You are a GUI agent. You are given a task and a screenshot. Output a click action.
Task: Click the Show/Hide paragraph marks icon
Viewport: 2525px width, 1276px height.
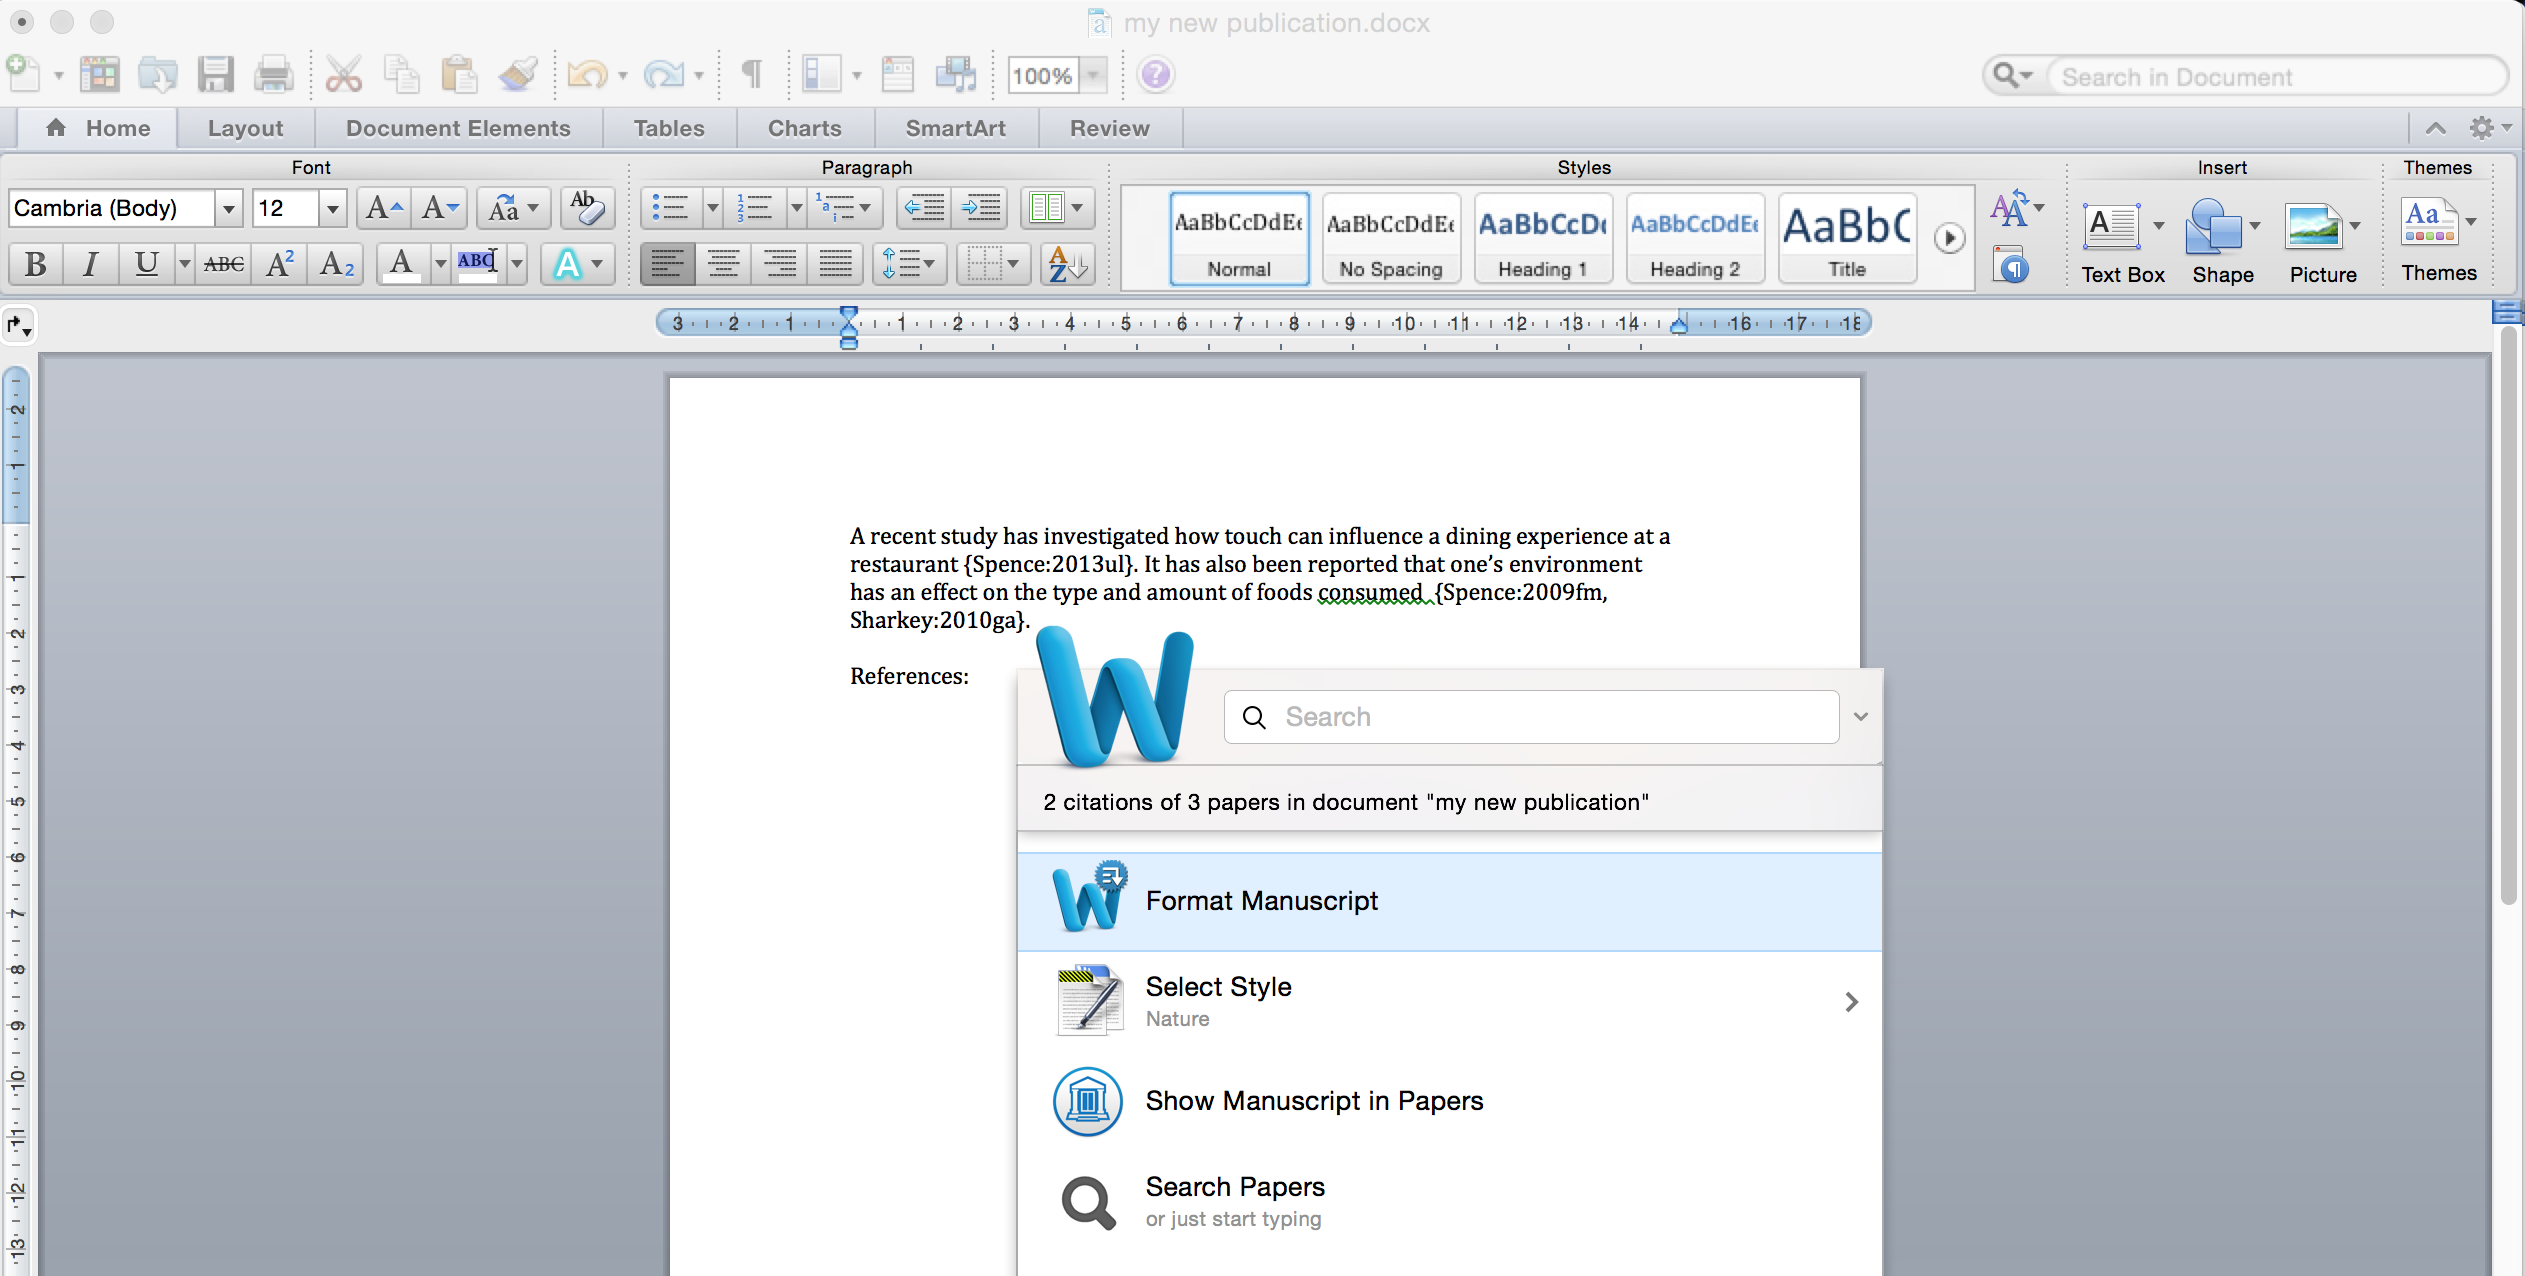[752, 73]
